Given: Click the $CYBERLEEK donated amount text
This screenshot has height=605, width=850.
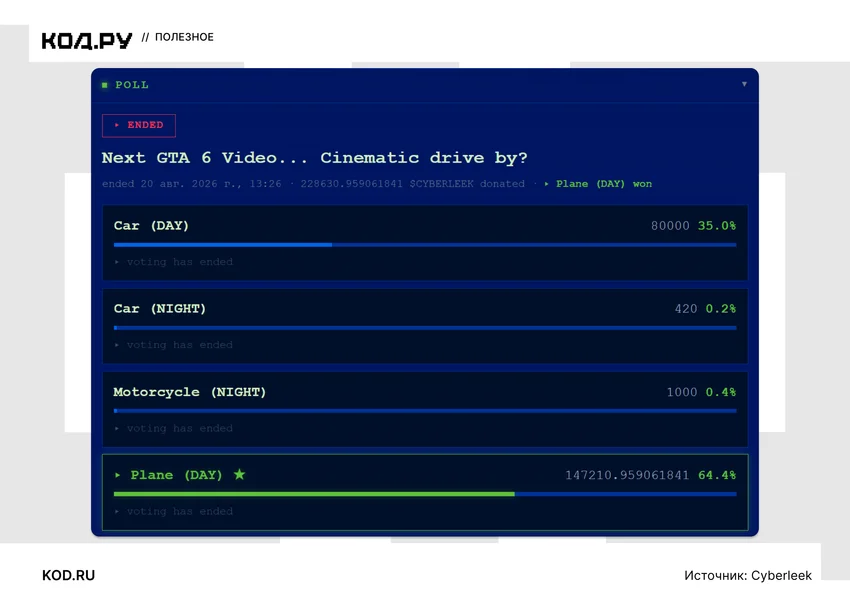Looking at the screenshot, I should (x=413, y=184).
